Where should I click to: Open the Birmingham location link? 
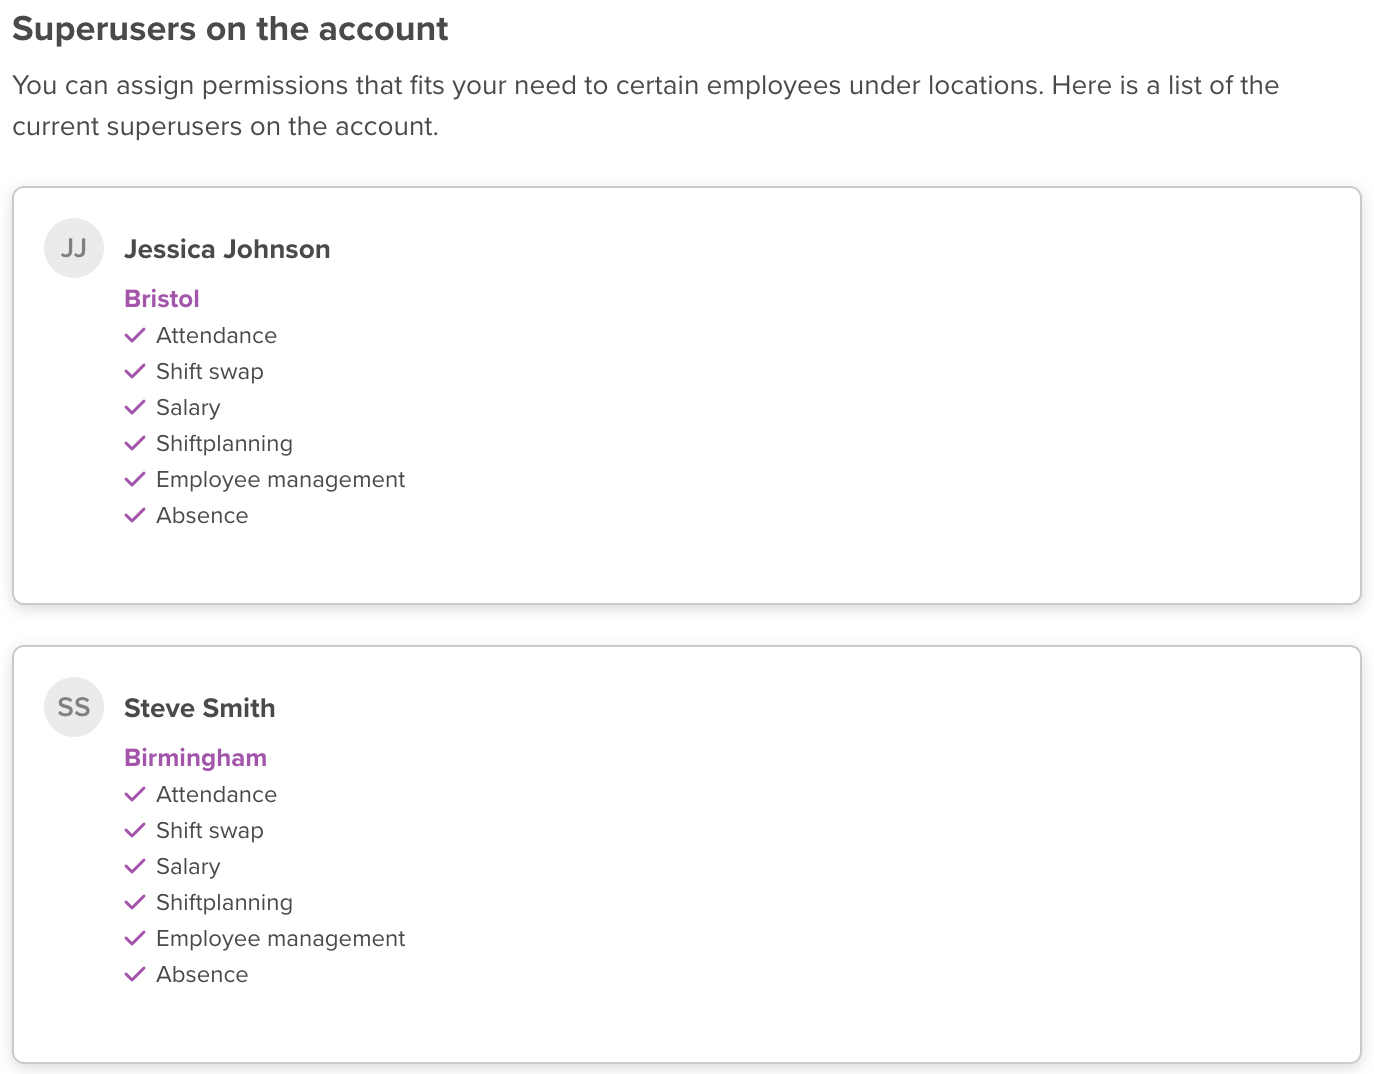pos(195,758)
